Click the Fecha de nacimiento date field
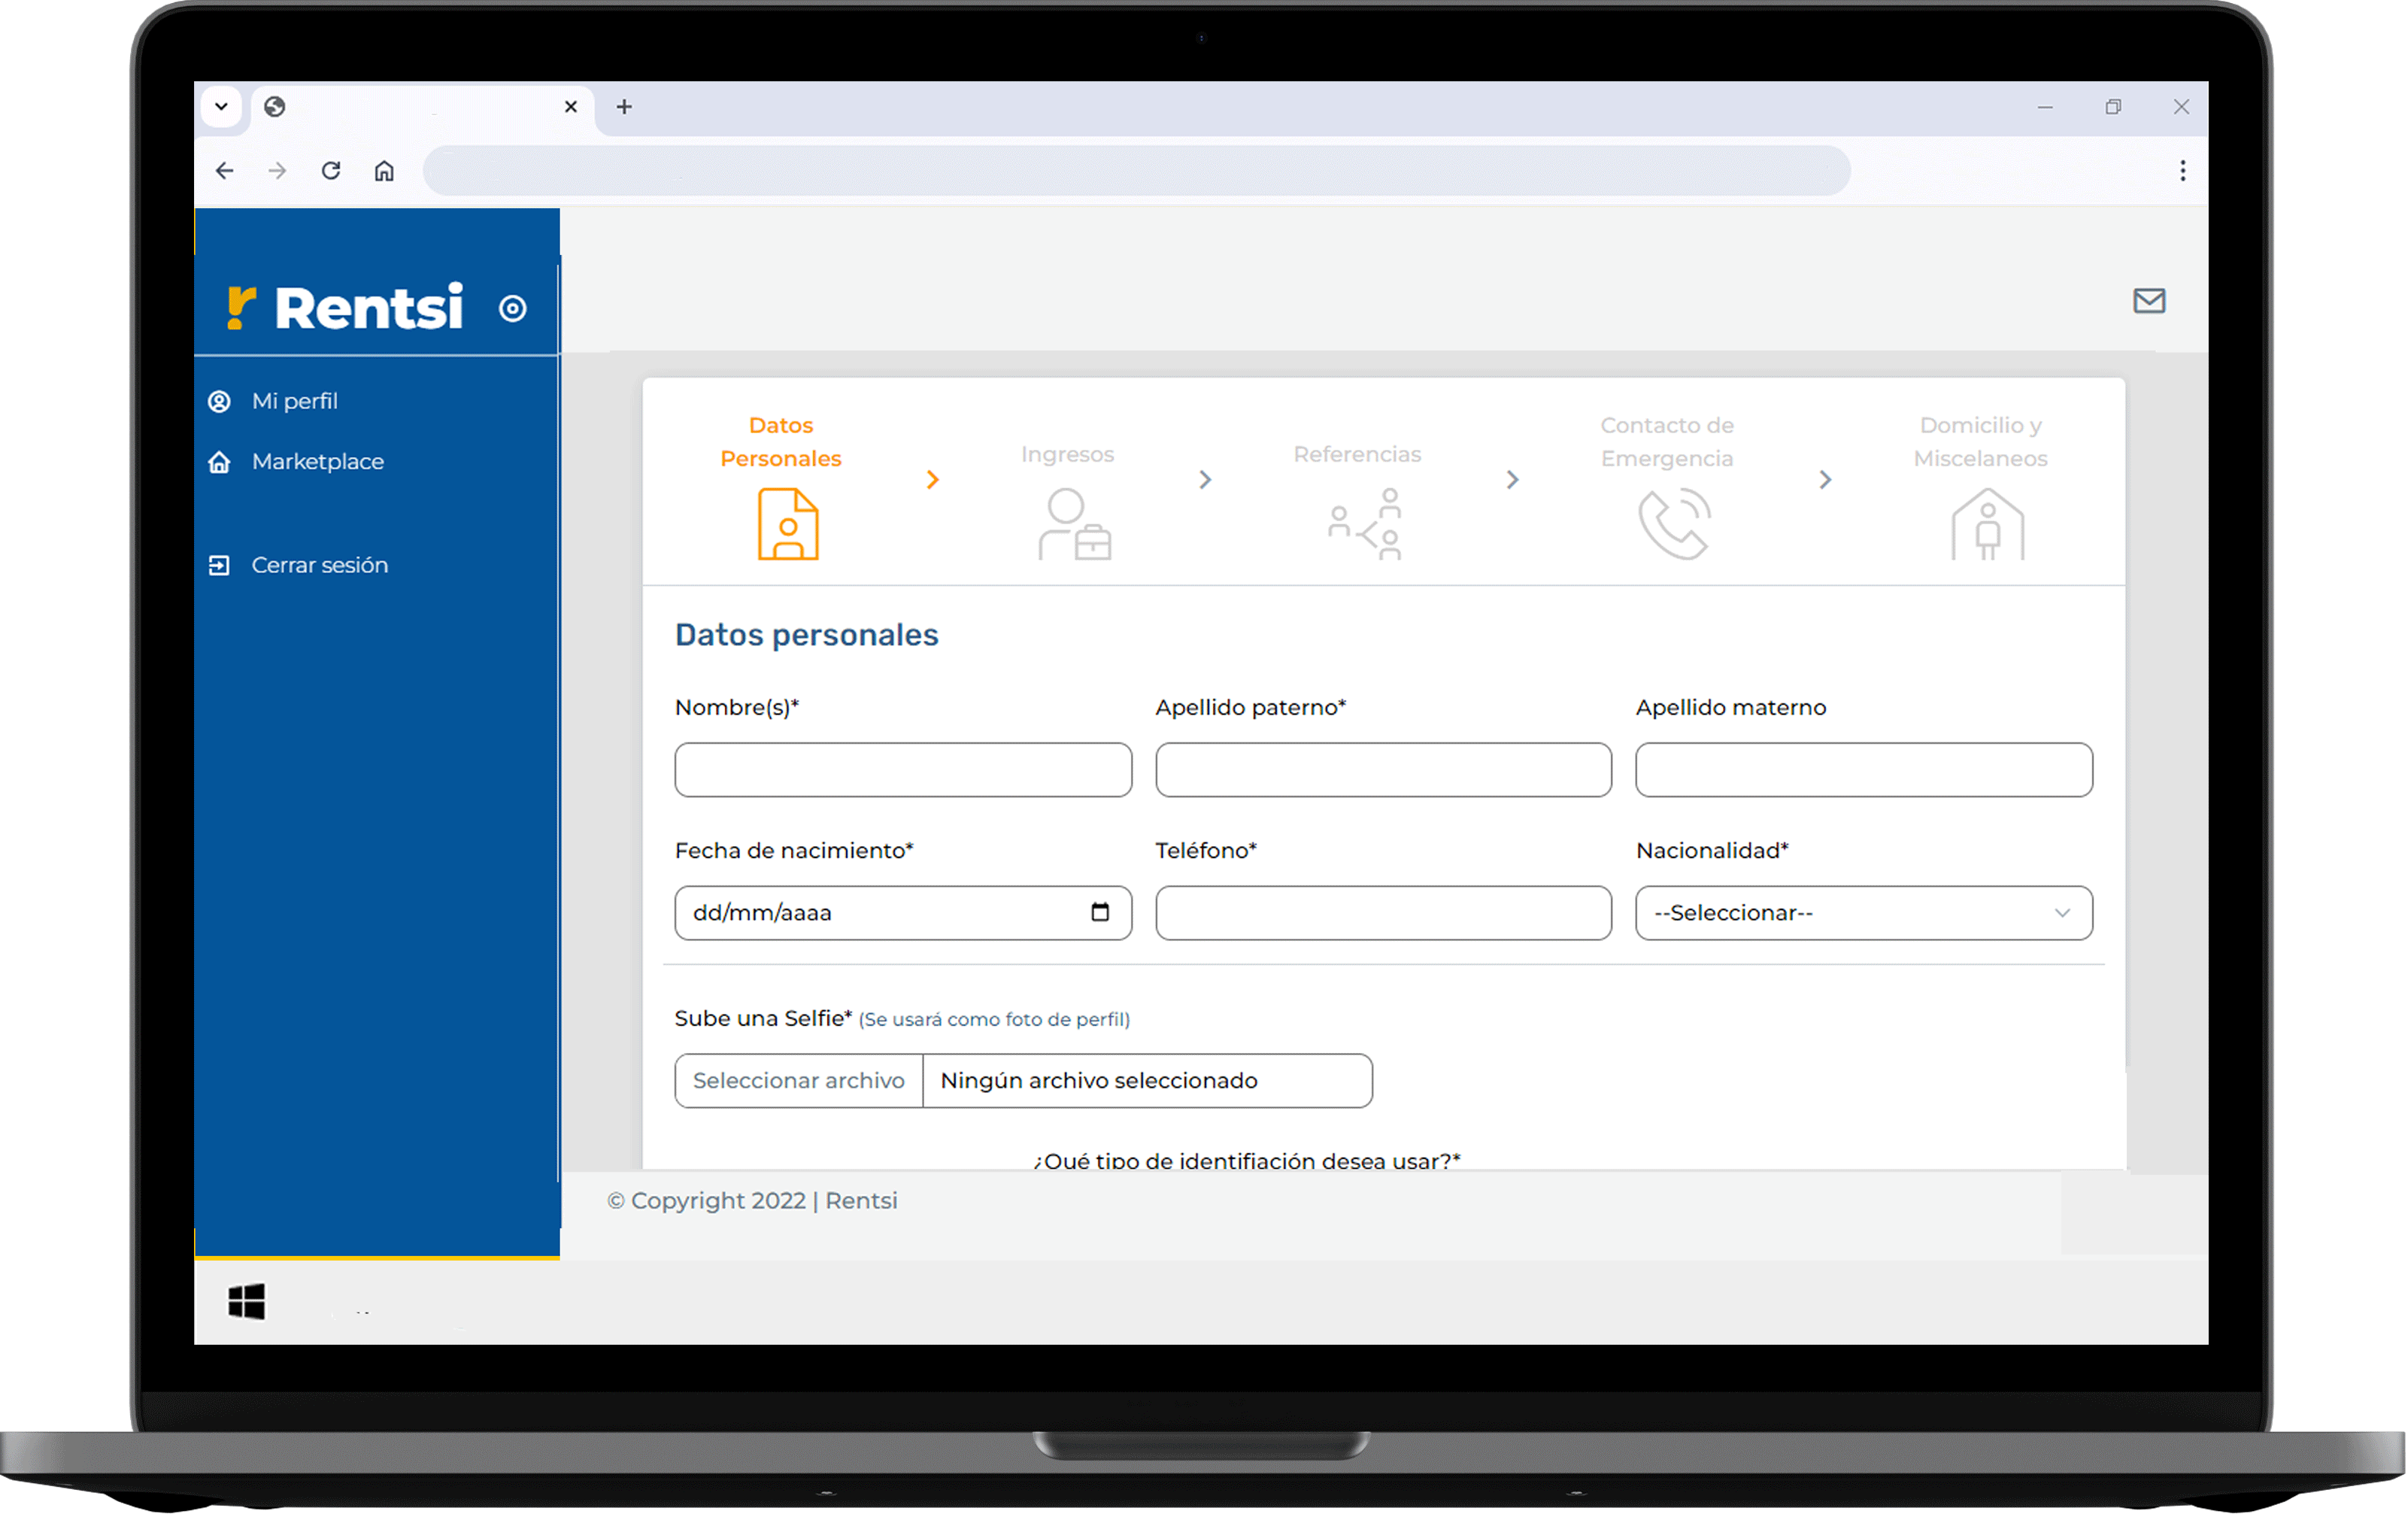Viewport: 2408px width, 1514px height. 903,913
